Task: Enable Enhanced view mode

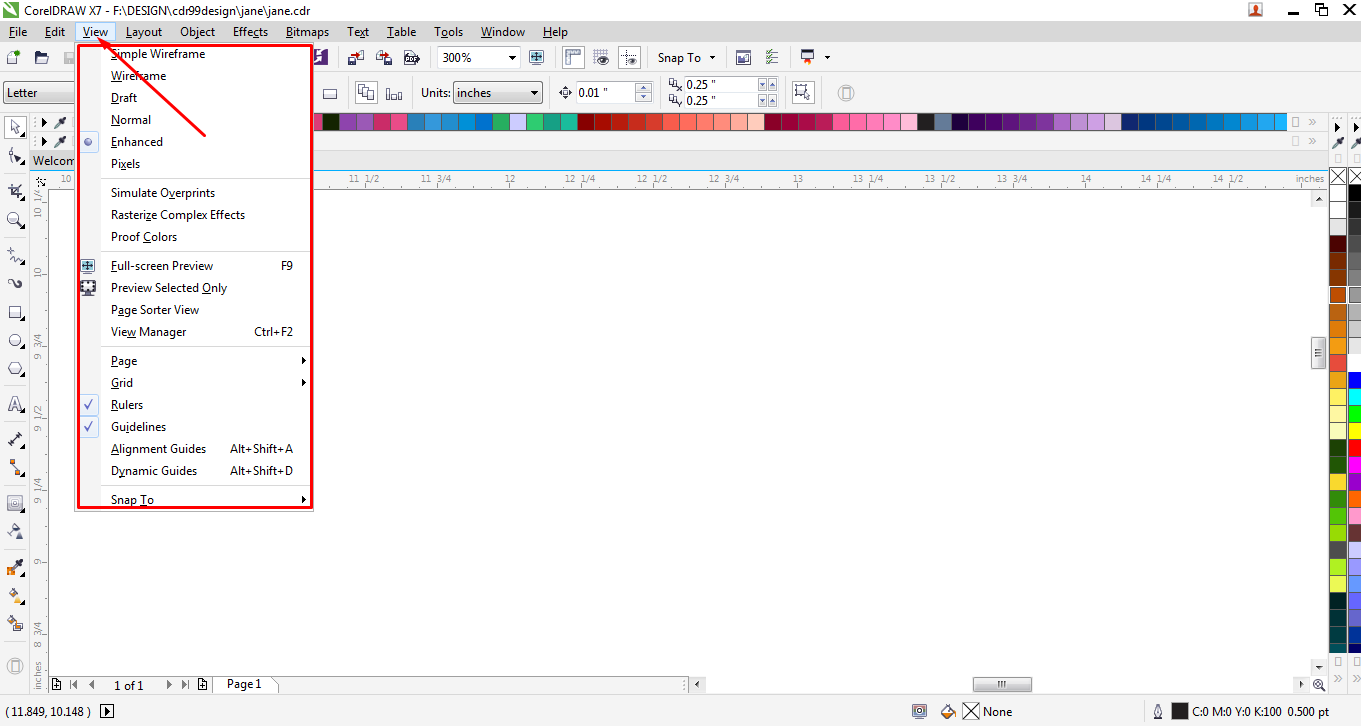Action: [x=136, y=141]
